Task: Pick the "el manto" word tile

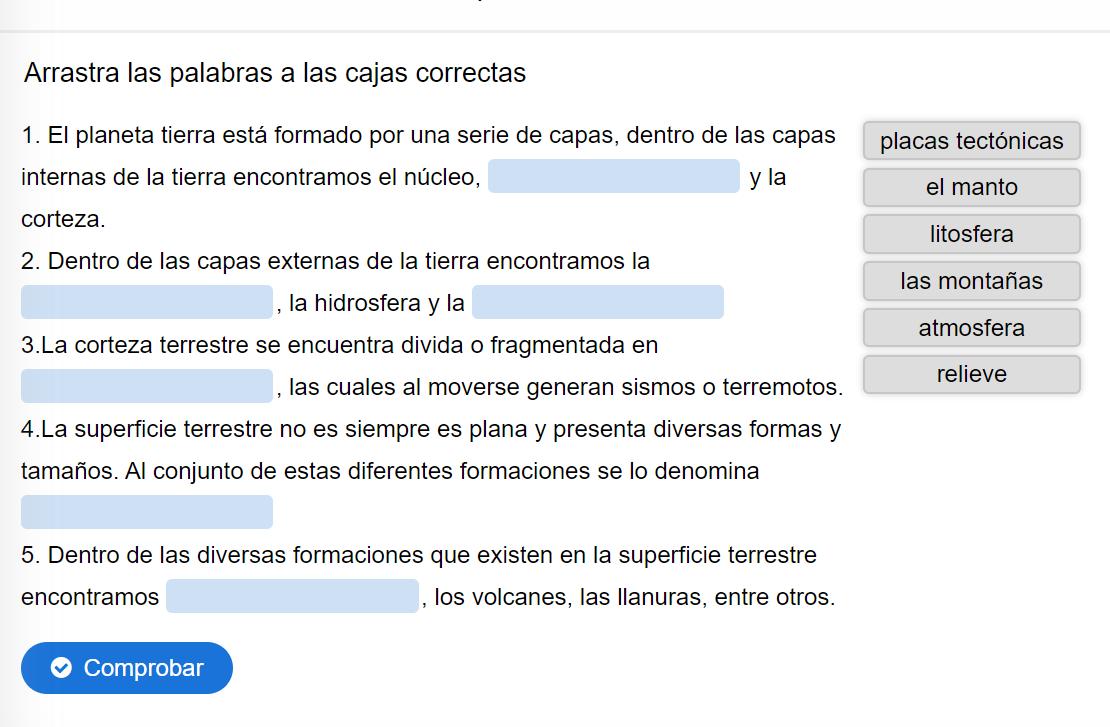Action: (971, 188)
